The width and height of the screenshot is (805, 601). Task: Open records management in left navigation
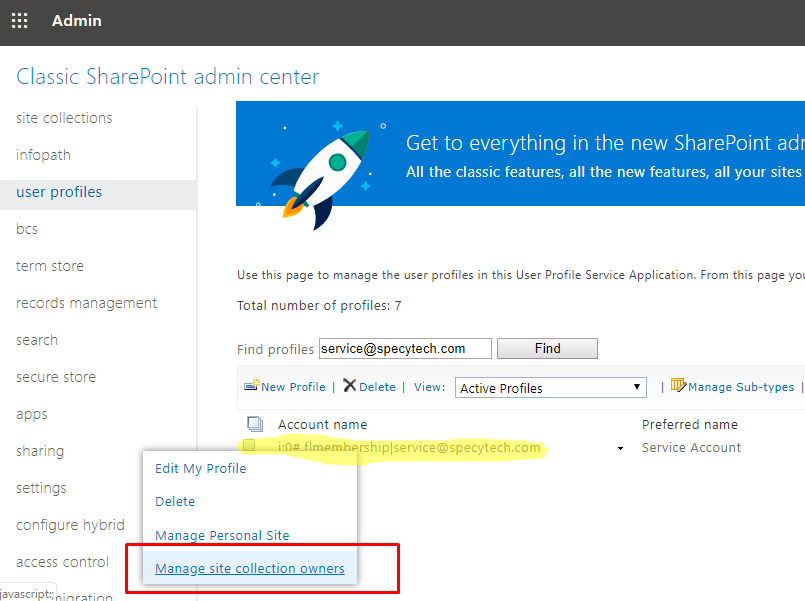click(x=86, y=303)
